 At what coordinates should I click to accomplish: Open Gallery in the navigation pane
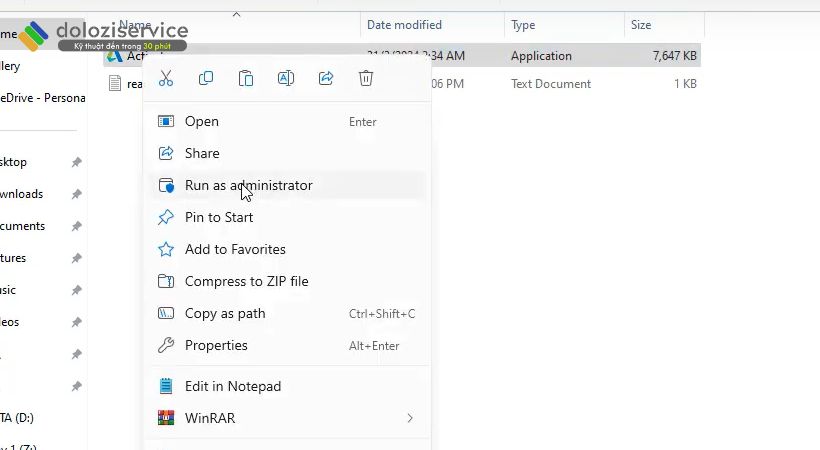(10, 66)
